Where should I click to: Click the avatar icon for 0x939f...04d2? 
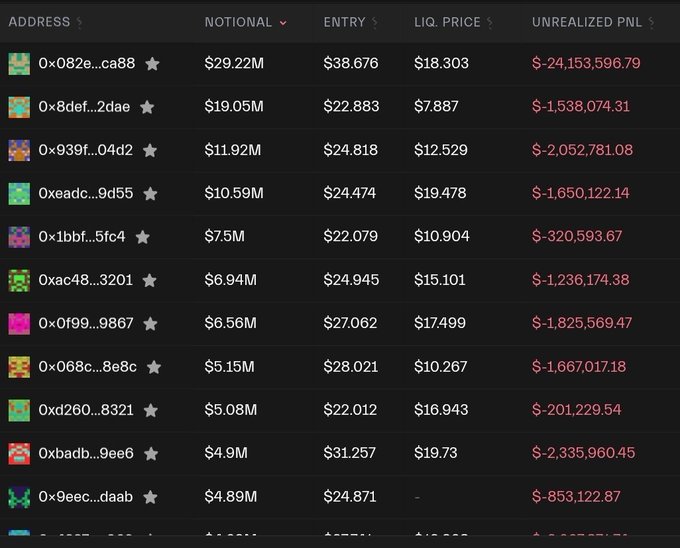[x=19, y=151]
